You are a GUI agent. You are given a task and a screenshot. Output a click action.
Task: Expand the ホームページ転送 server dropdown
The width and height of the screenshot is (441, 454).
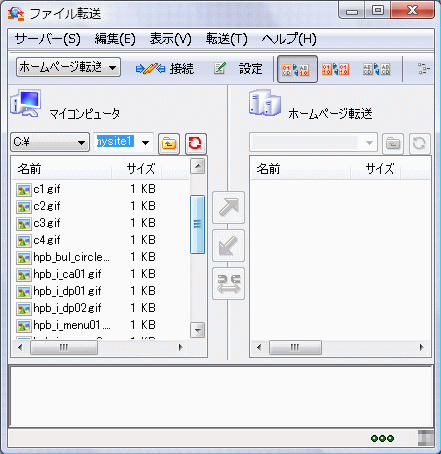tap(68, 68)
